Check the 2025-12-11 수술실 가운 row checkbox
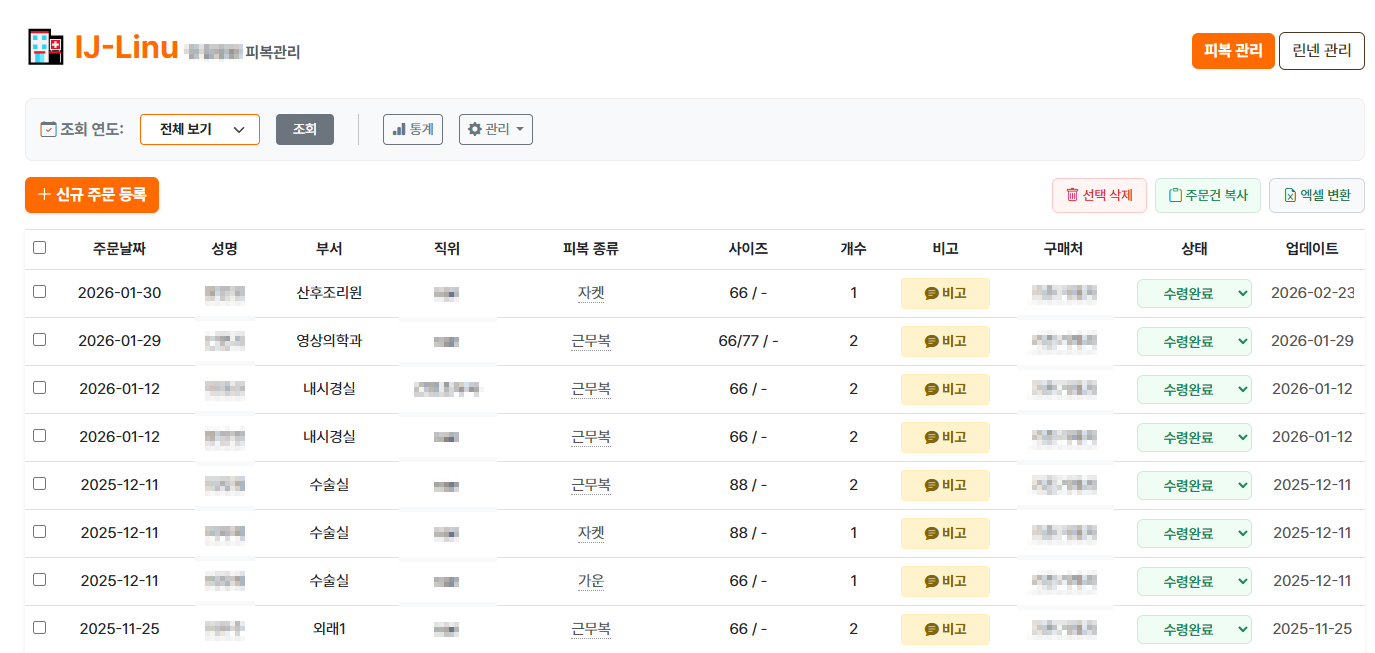Screen dimensions: 1375x653 (x=39, y=580)
